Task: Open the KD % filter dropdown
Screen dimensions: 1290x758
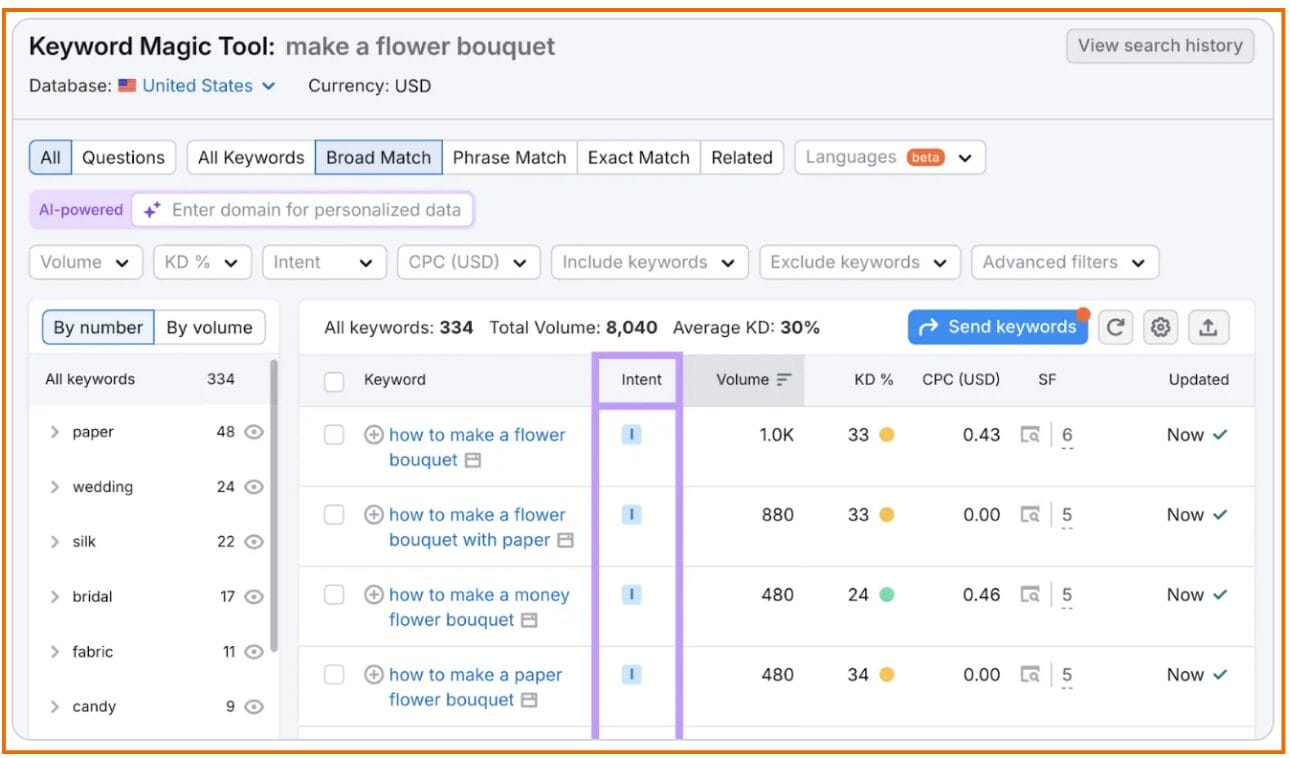Action: 201,262
